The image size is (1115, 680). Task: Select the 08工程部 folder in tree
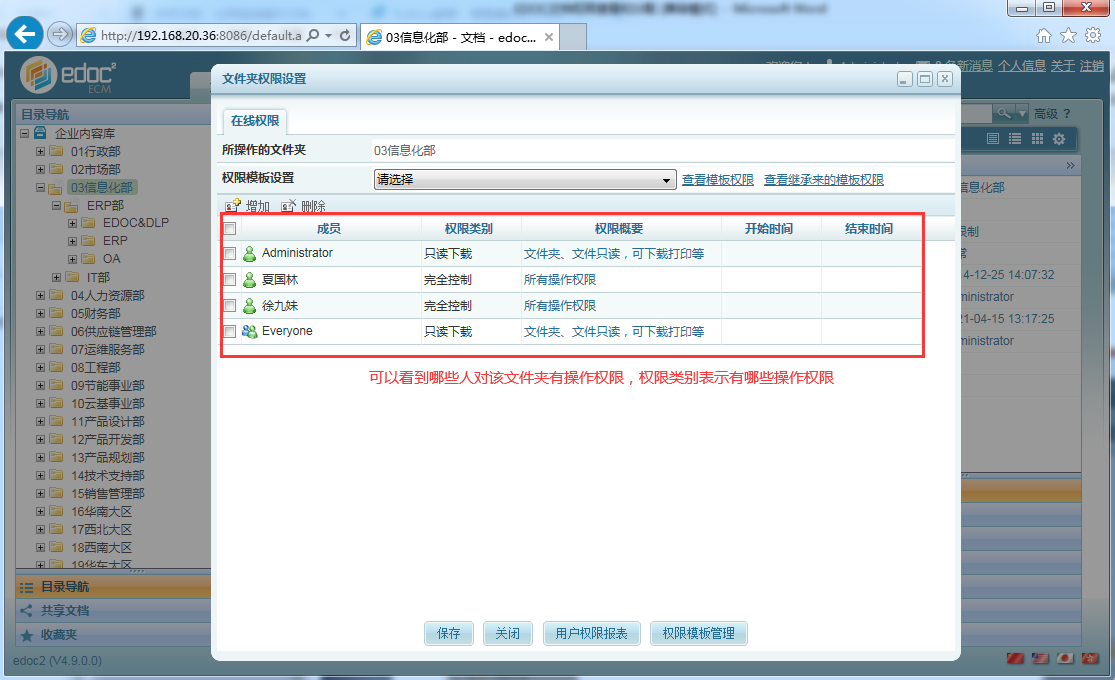(x=94, y=368)
